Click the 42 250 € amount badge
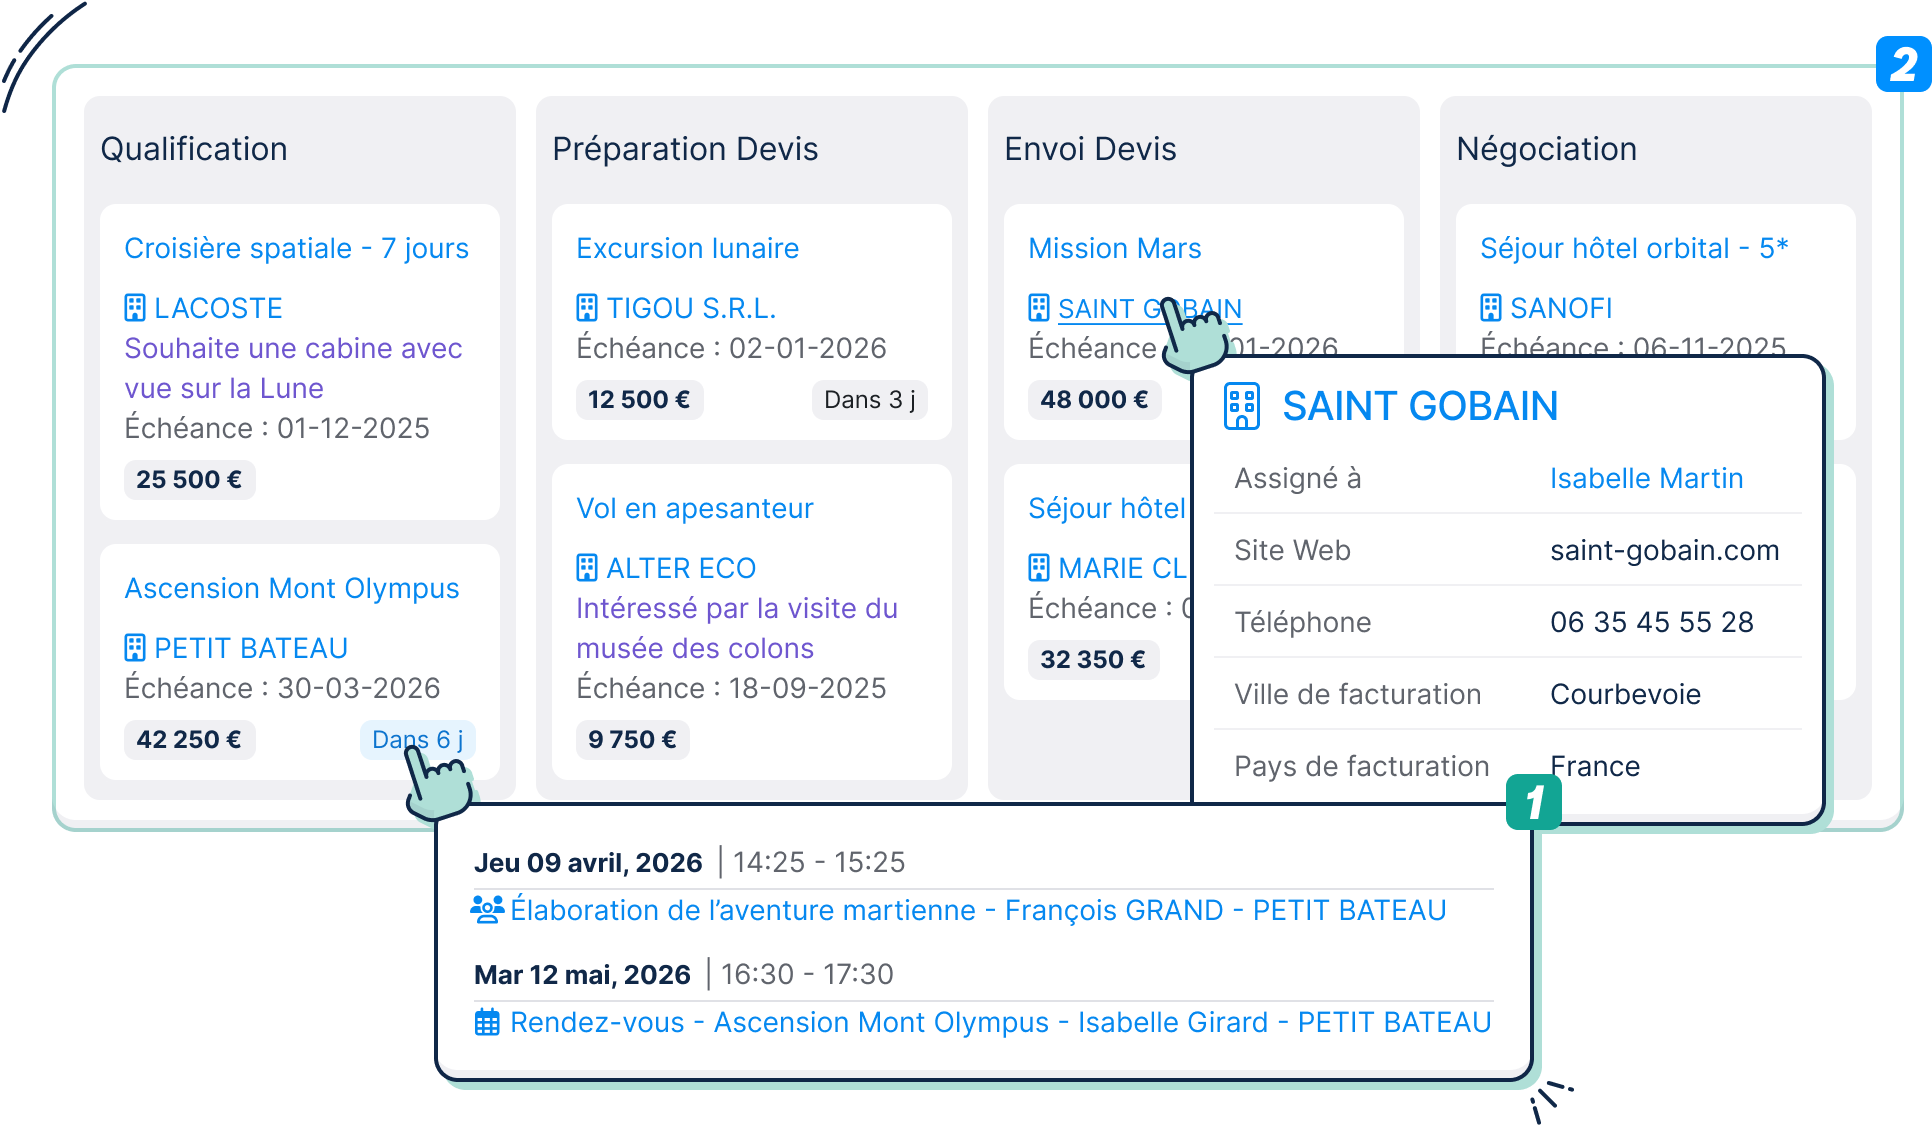 [189, 740]
